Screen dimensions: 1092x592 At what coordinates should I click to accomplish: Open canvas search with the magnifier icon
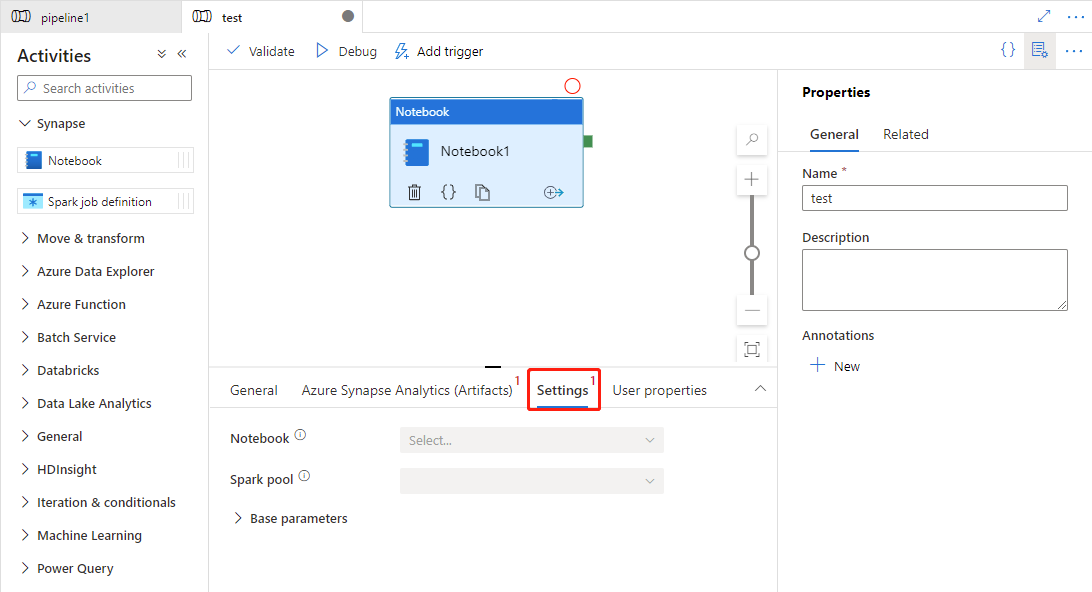pyautogui.click(x=751, y=140)
